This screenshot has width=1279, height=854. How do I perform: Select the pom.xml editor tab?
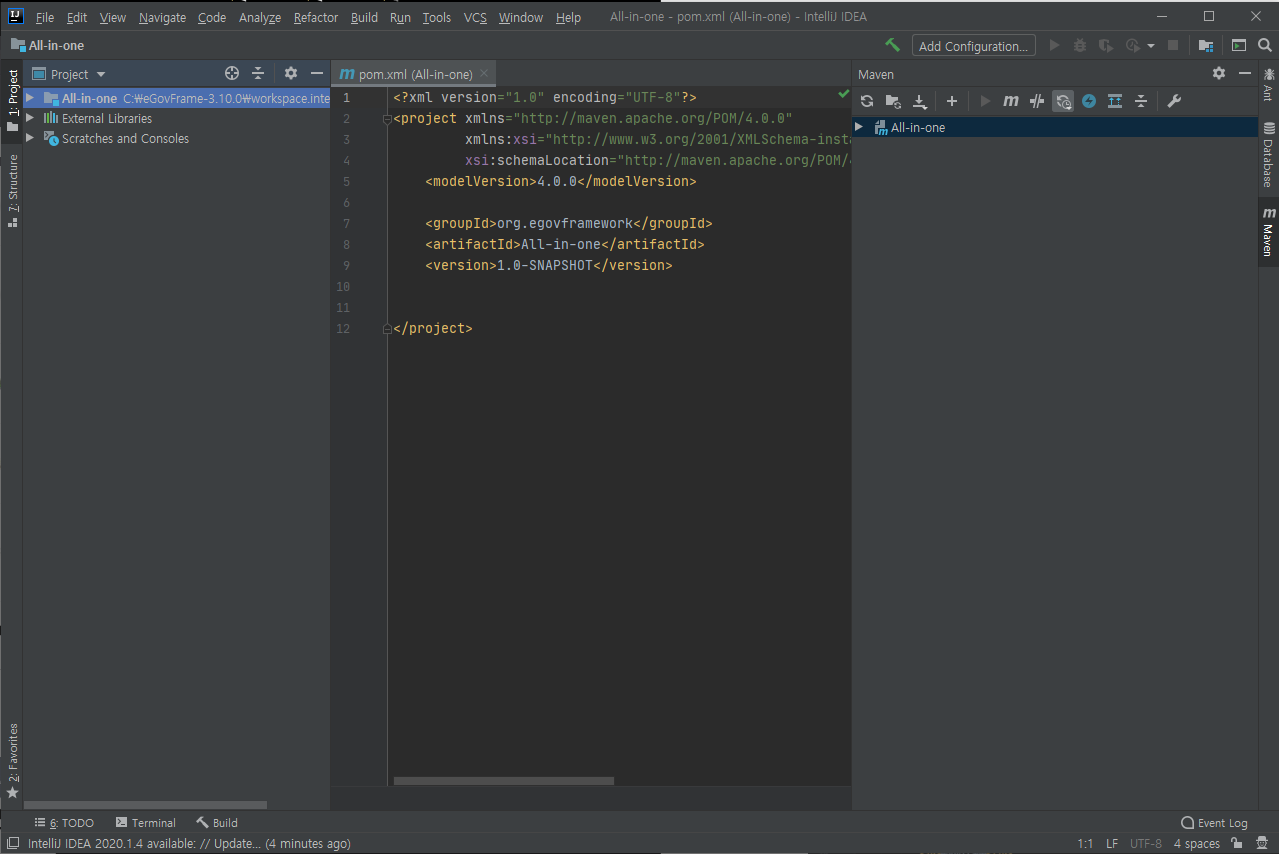(x=411, y=73)
